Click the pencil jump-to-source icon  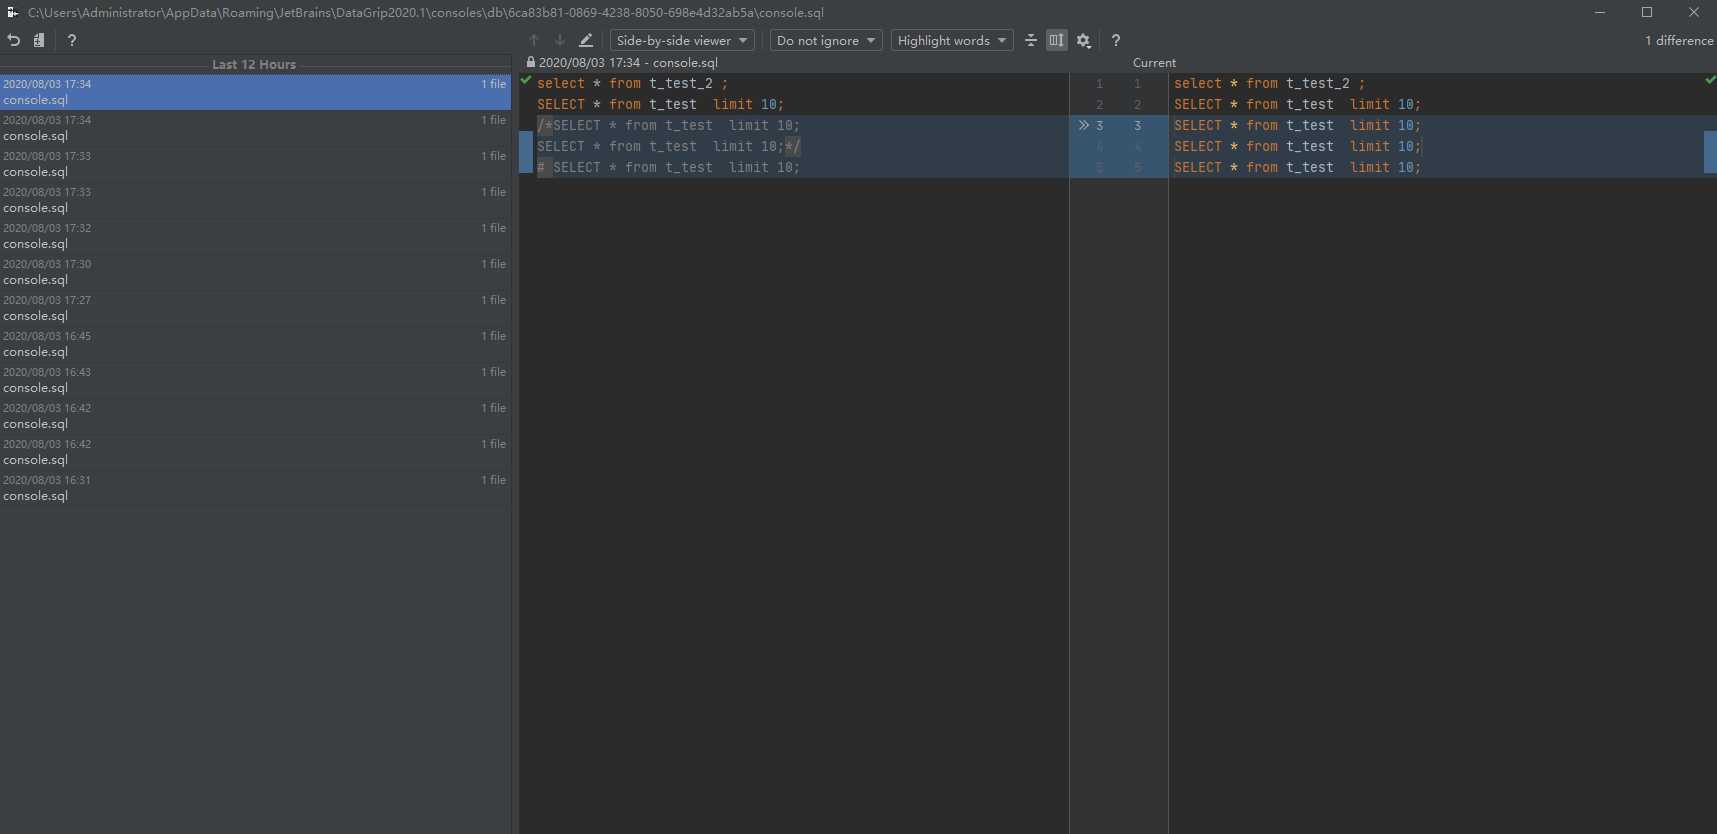coord(586,40)
